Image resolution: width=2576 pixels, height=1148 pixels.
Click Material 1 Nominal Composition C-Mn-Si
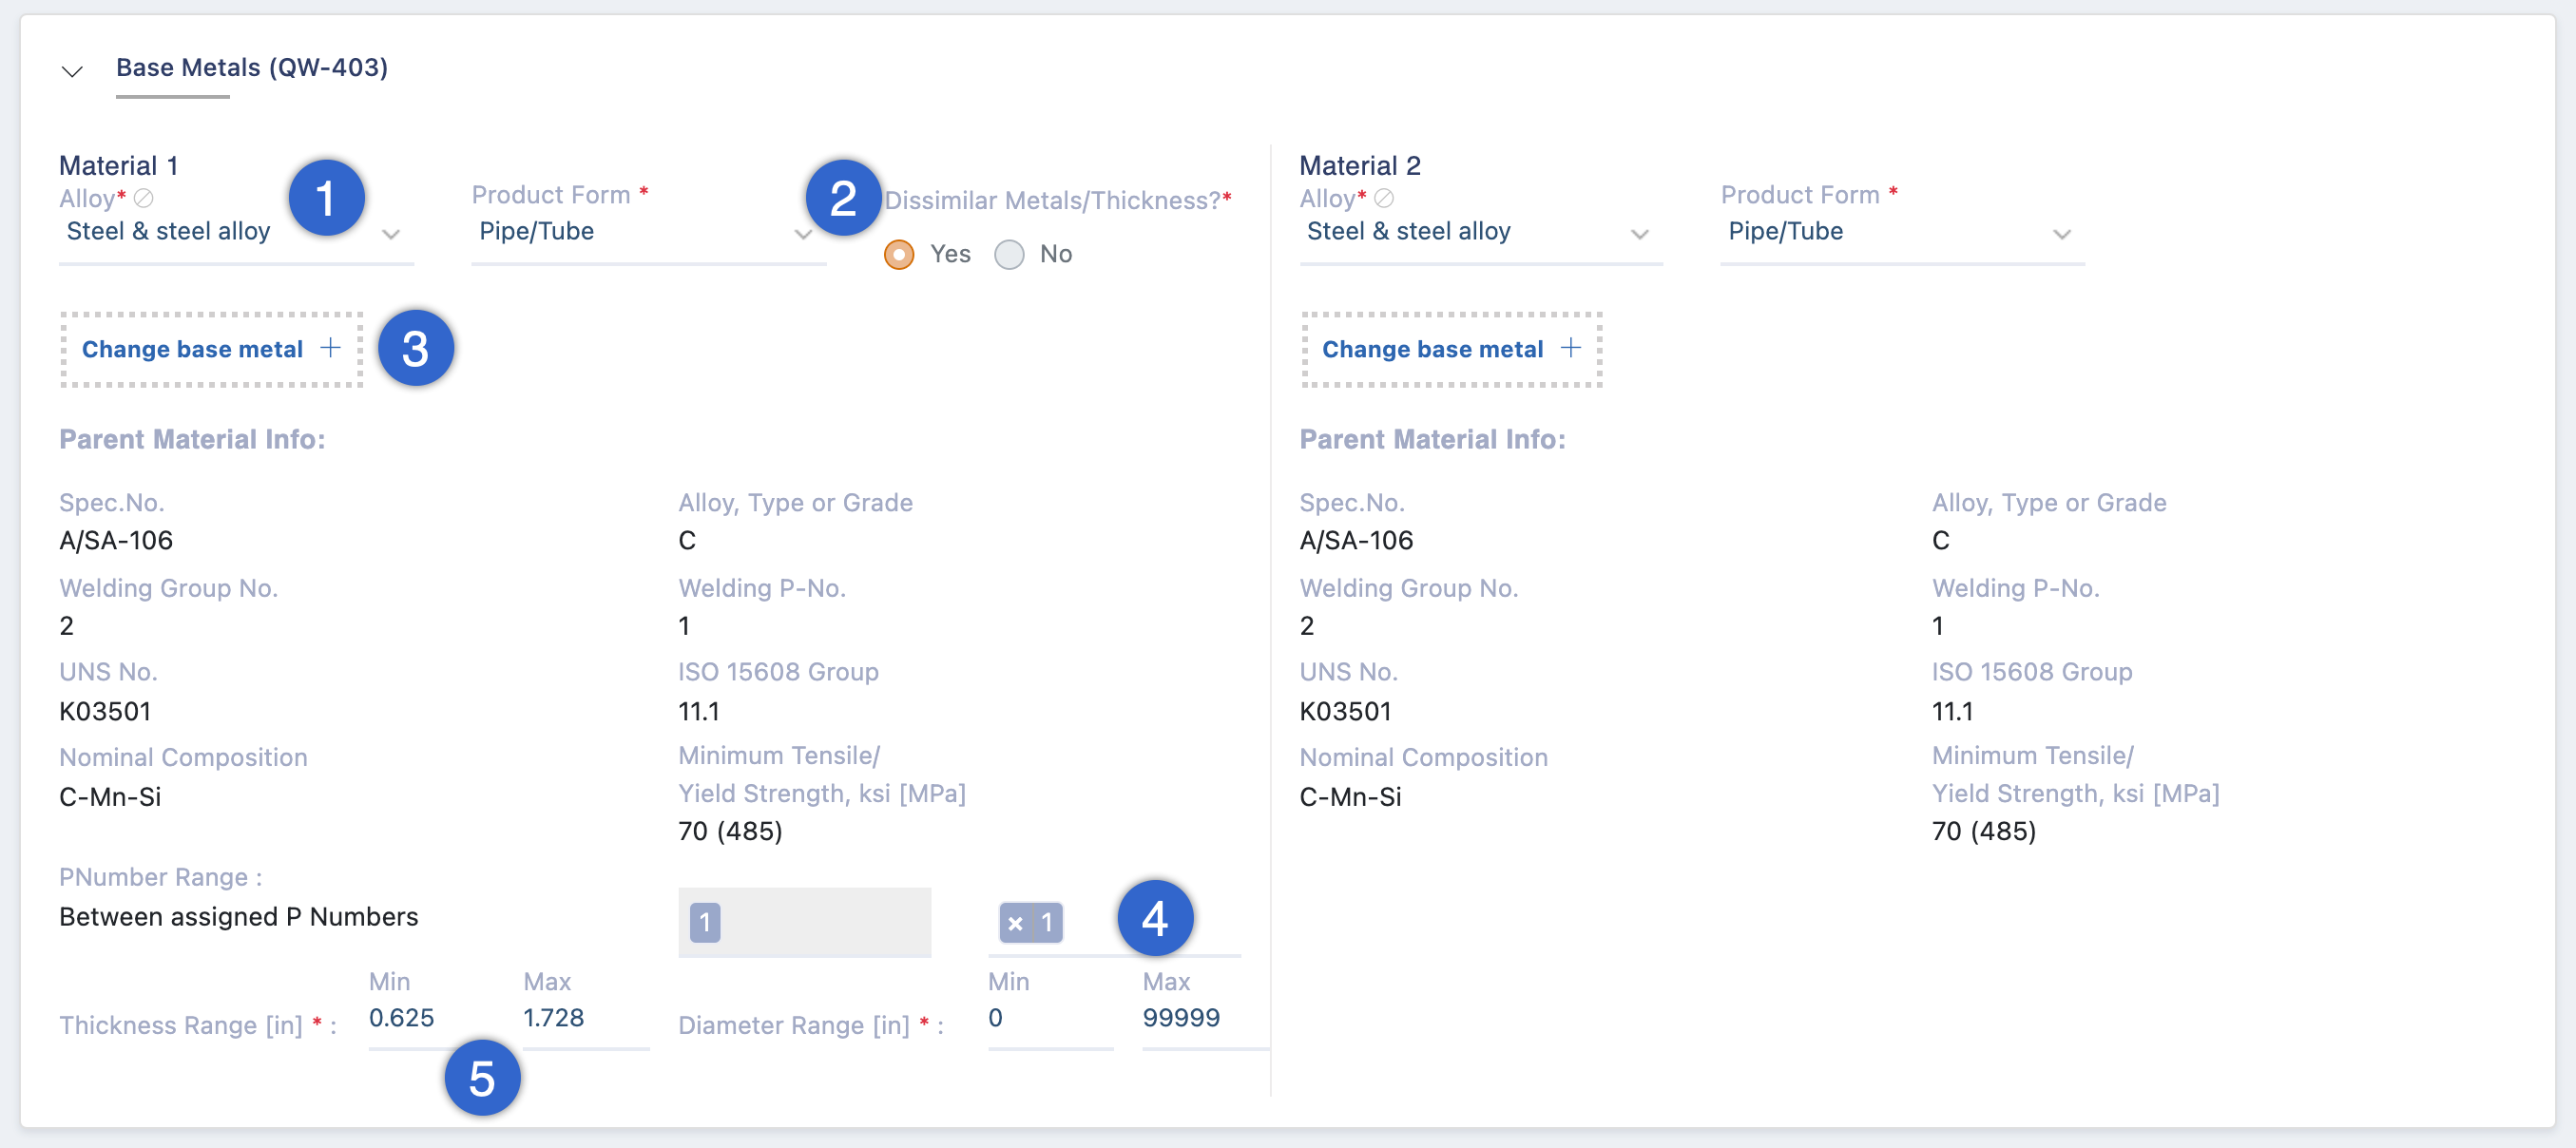click(x=110, y=797)
